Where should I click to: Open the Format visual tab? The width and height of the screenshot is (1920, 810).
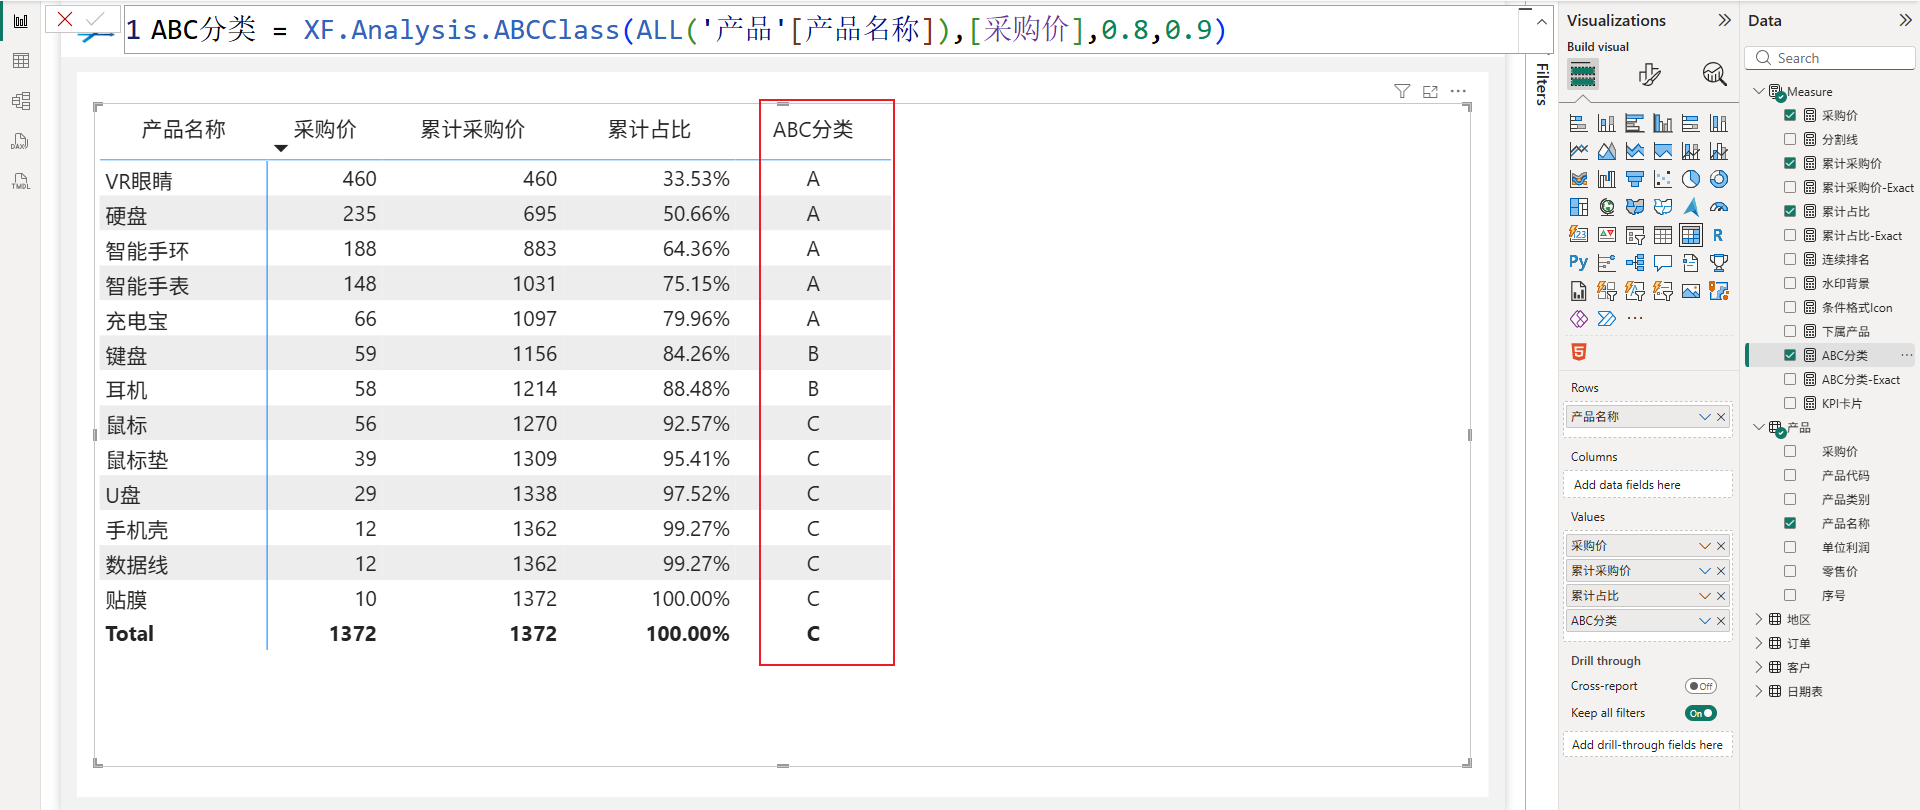coord(1649,74)
